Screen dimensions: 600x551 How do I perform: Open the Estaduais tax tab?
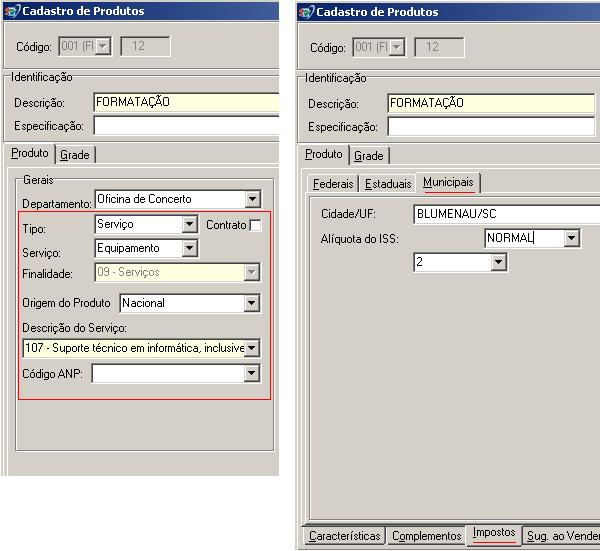[x=388, y=184]
